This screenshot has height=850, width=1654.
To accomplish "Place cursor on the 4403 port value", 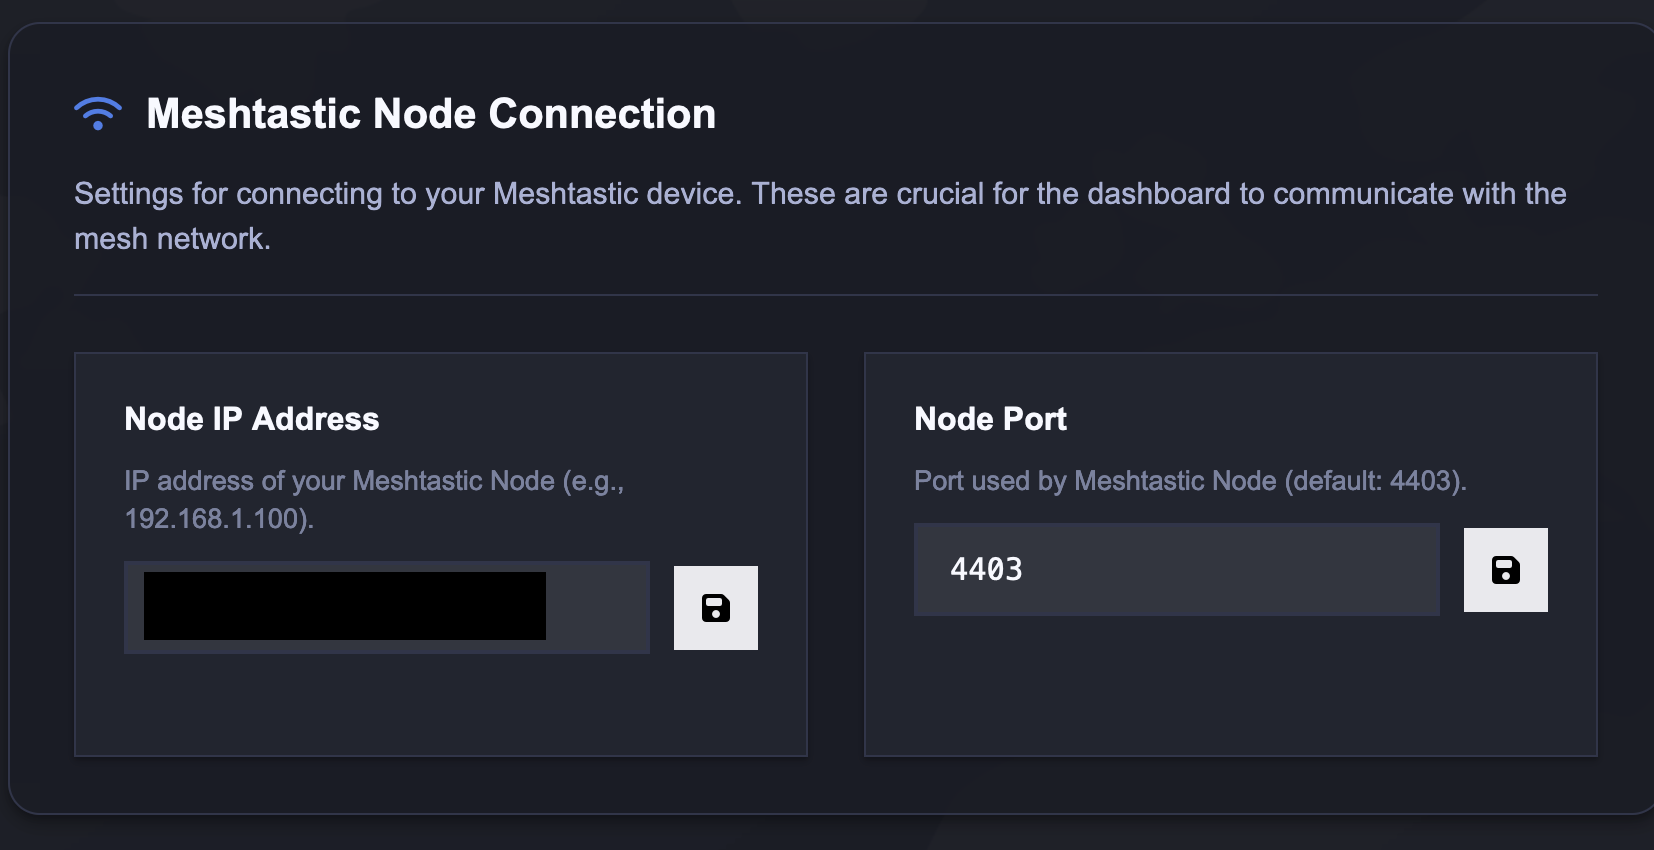I will (986, 570).
